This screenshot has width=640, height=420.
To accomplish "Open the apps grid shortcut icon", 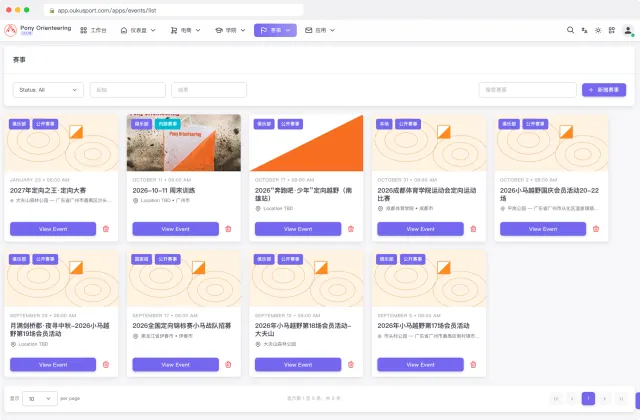I will pyautogui.click(x=611, y=30).
